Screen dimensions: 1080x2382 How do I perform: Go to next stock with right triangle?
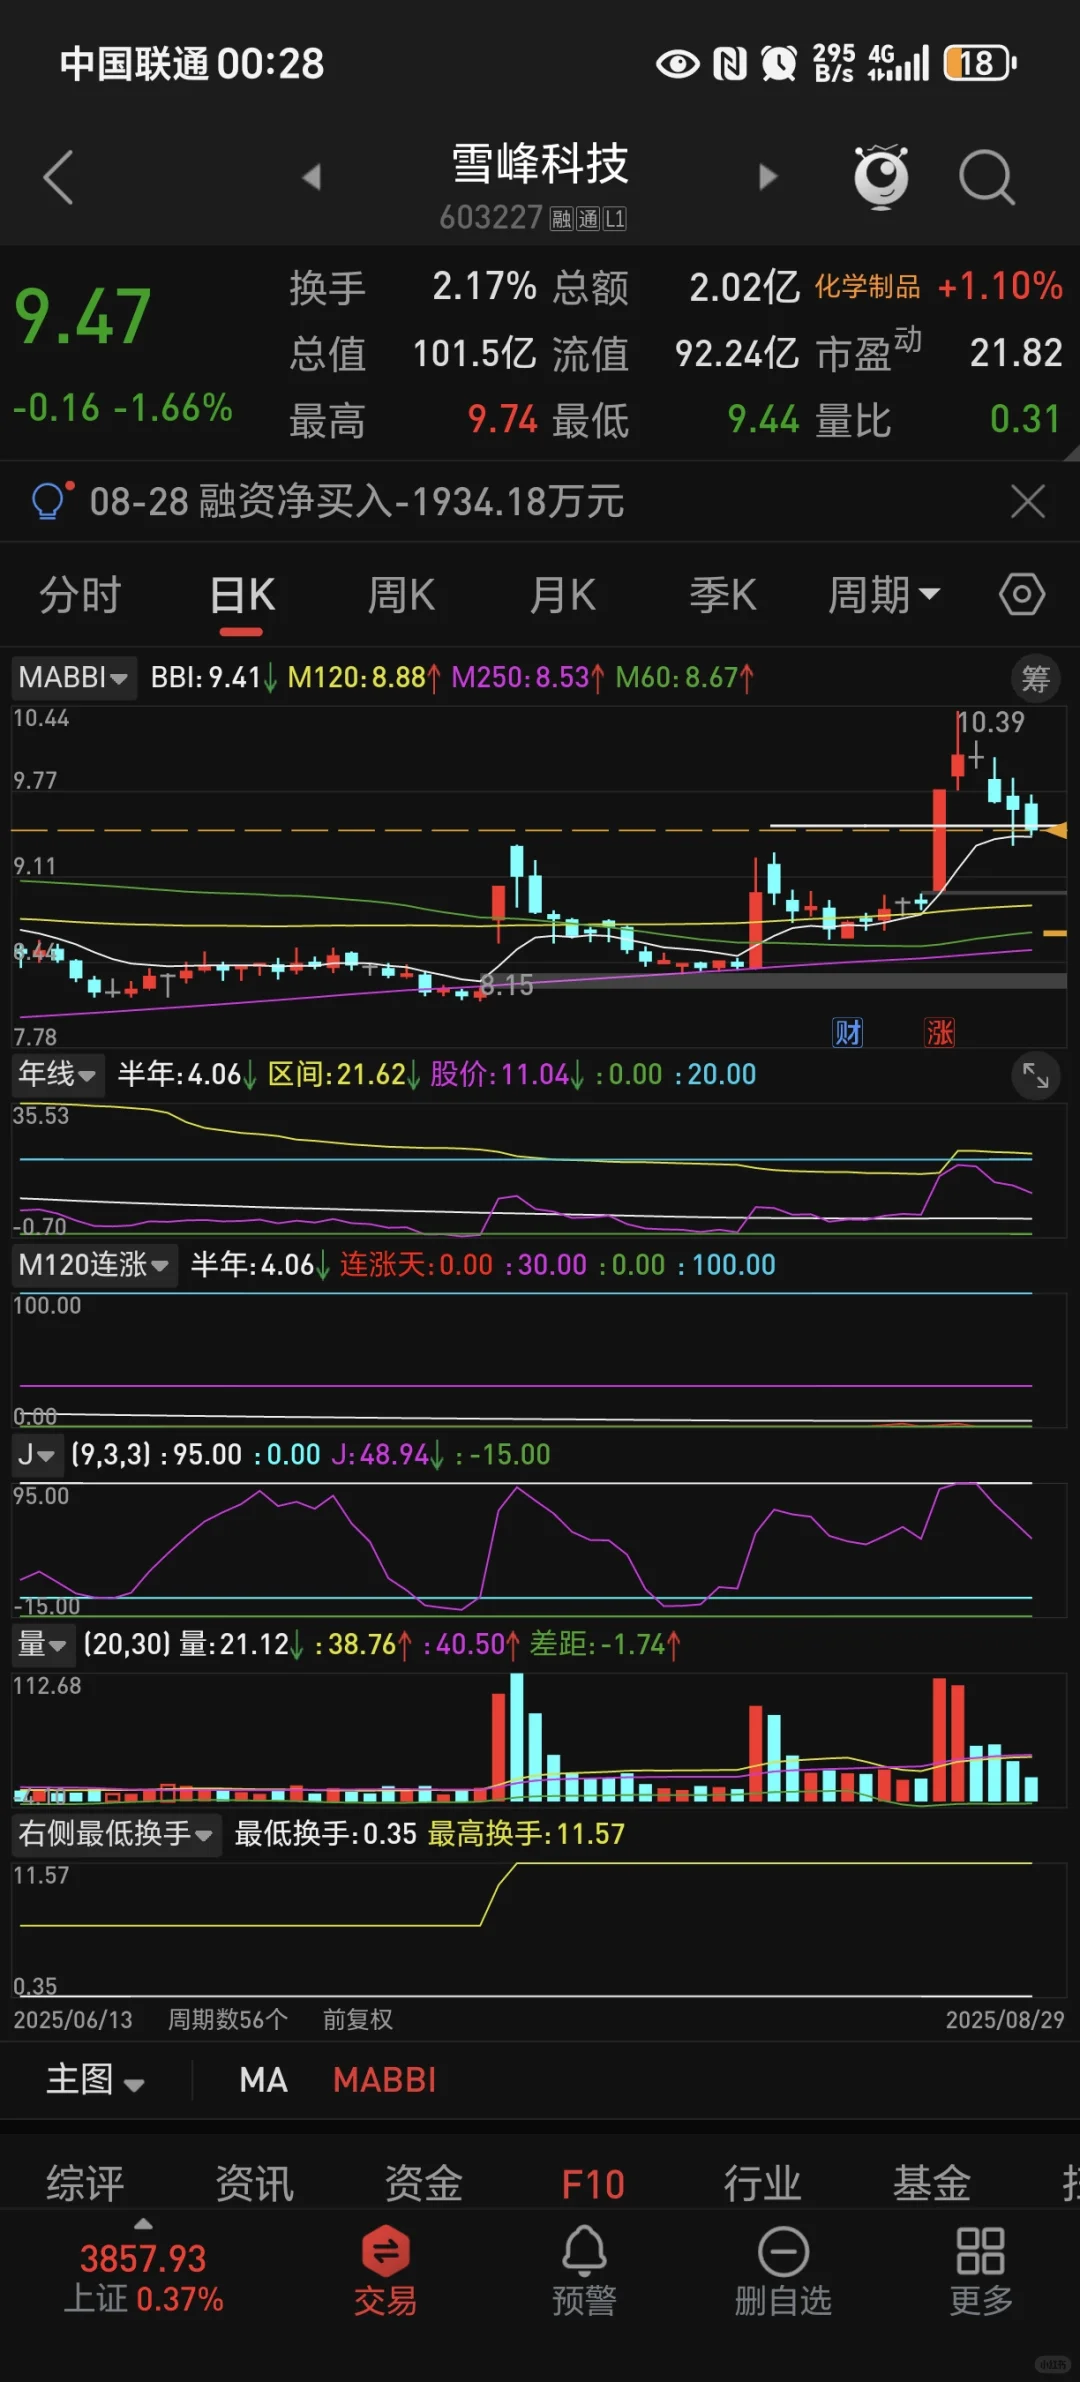(767, 177)
